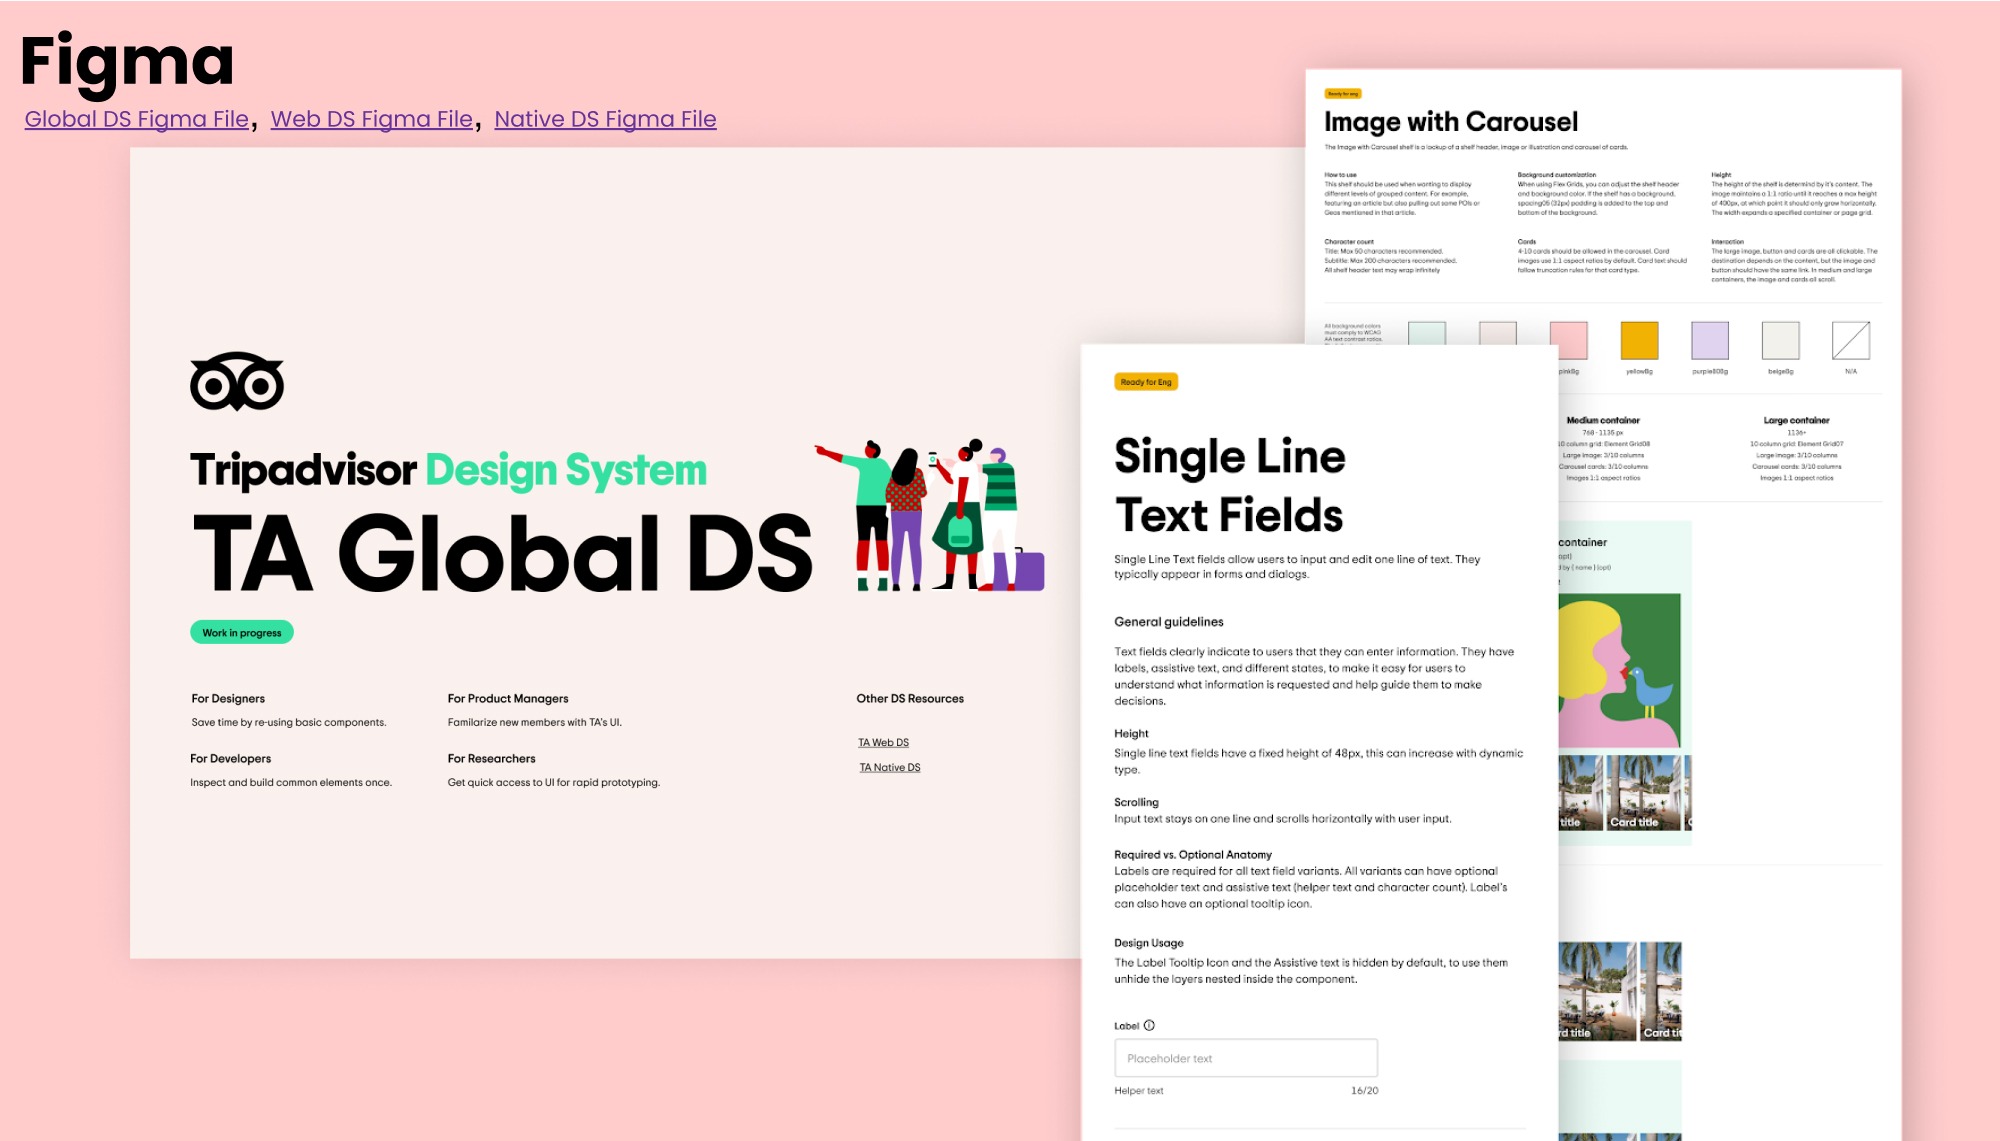
Task: Click the Tripadvisor owl logo
Action: coord(237,381)
